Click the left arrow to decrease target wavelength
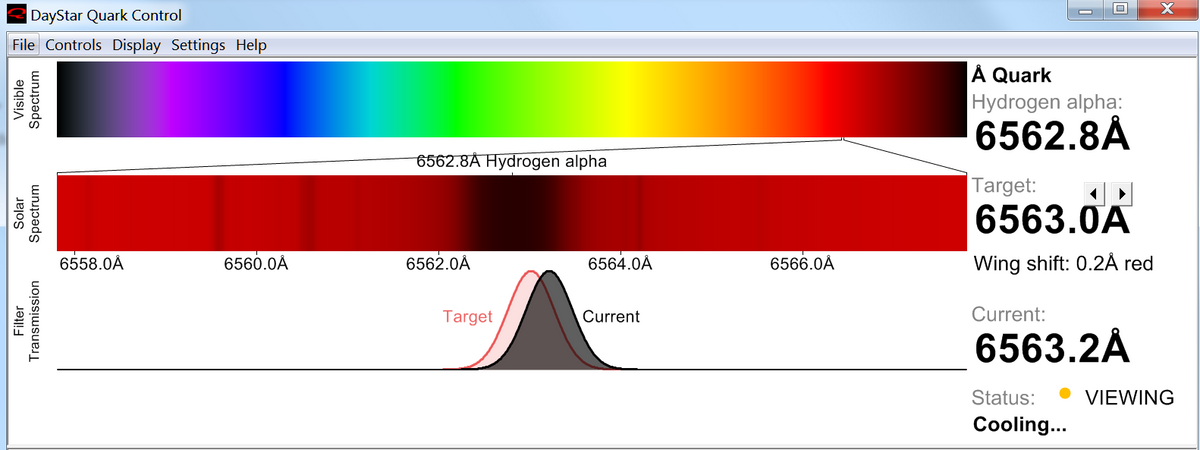 pos(1095,193)
